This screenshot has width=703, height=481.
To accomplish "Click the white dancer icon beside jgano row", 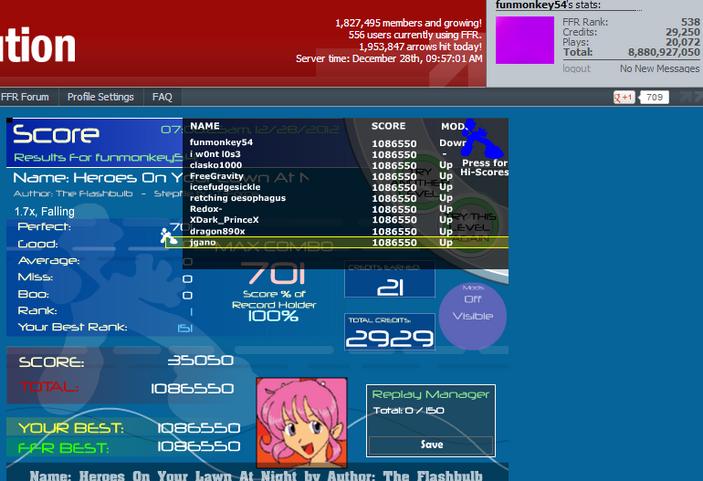I will coord(168,236).
